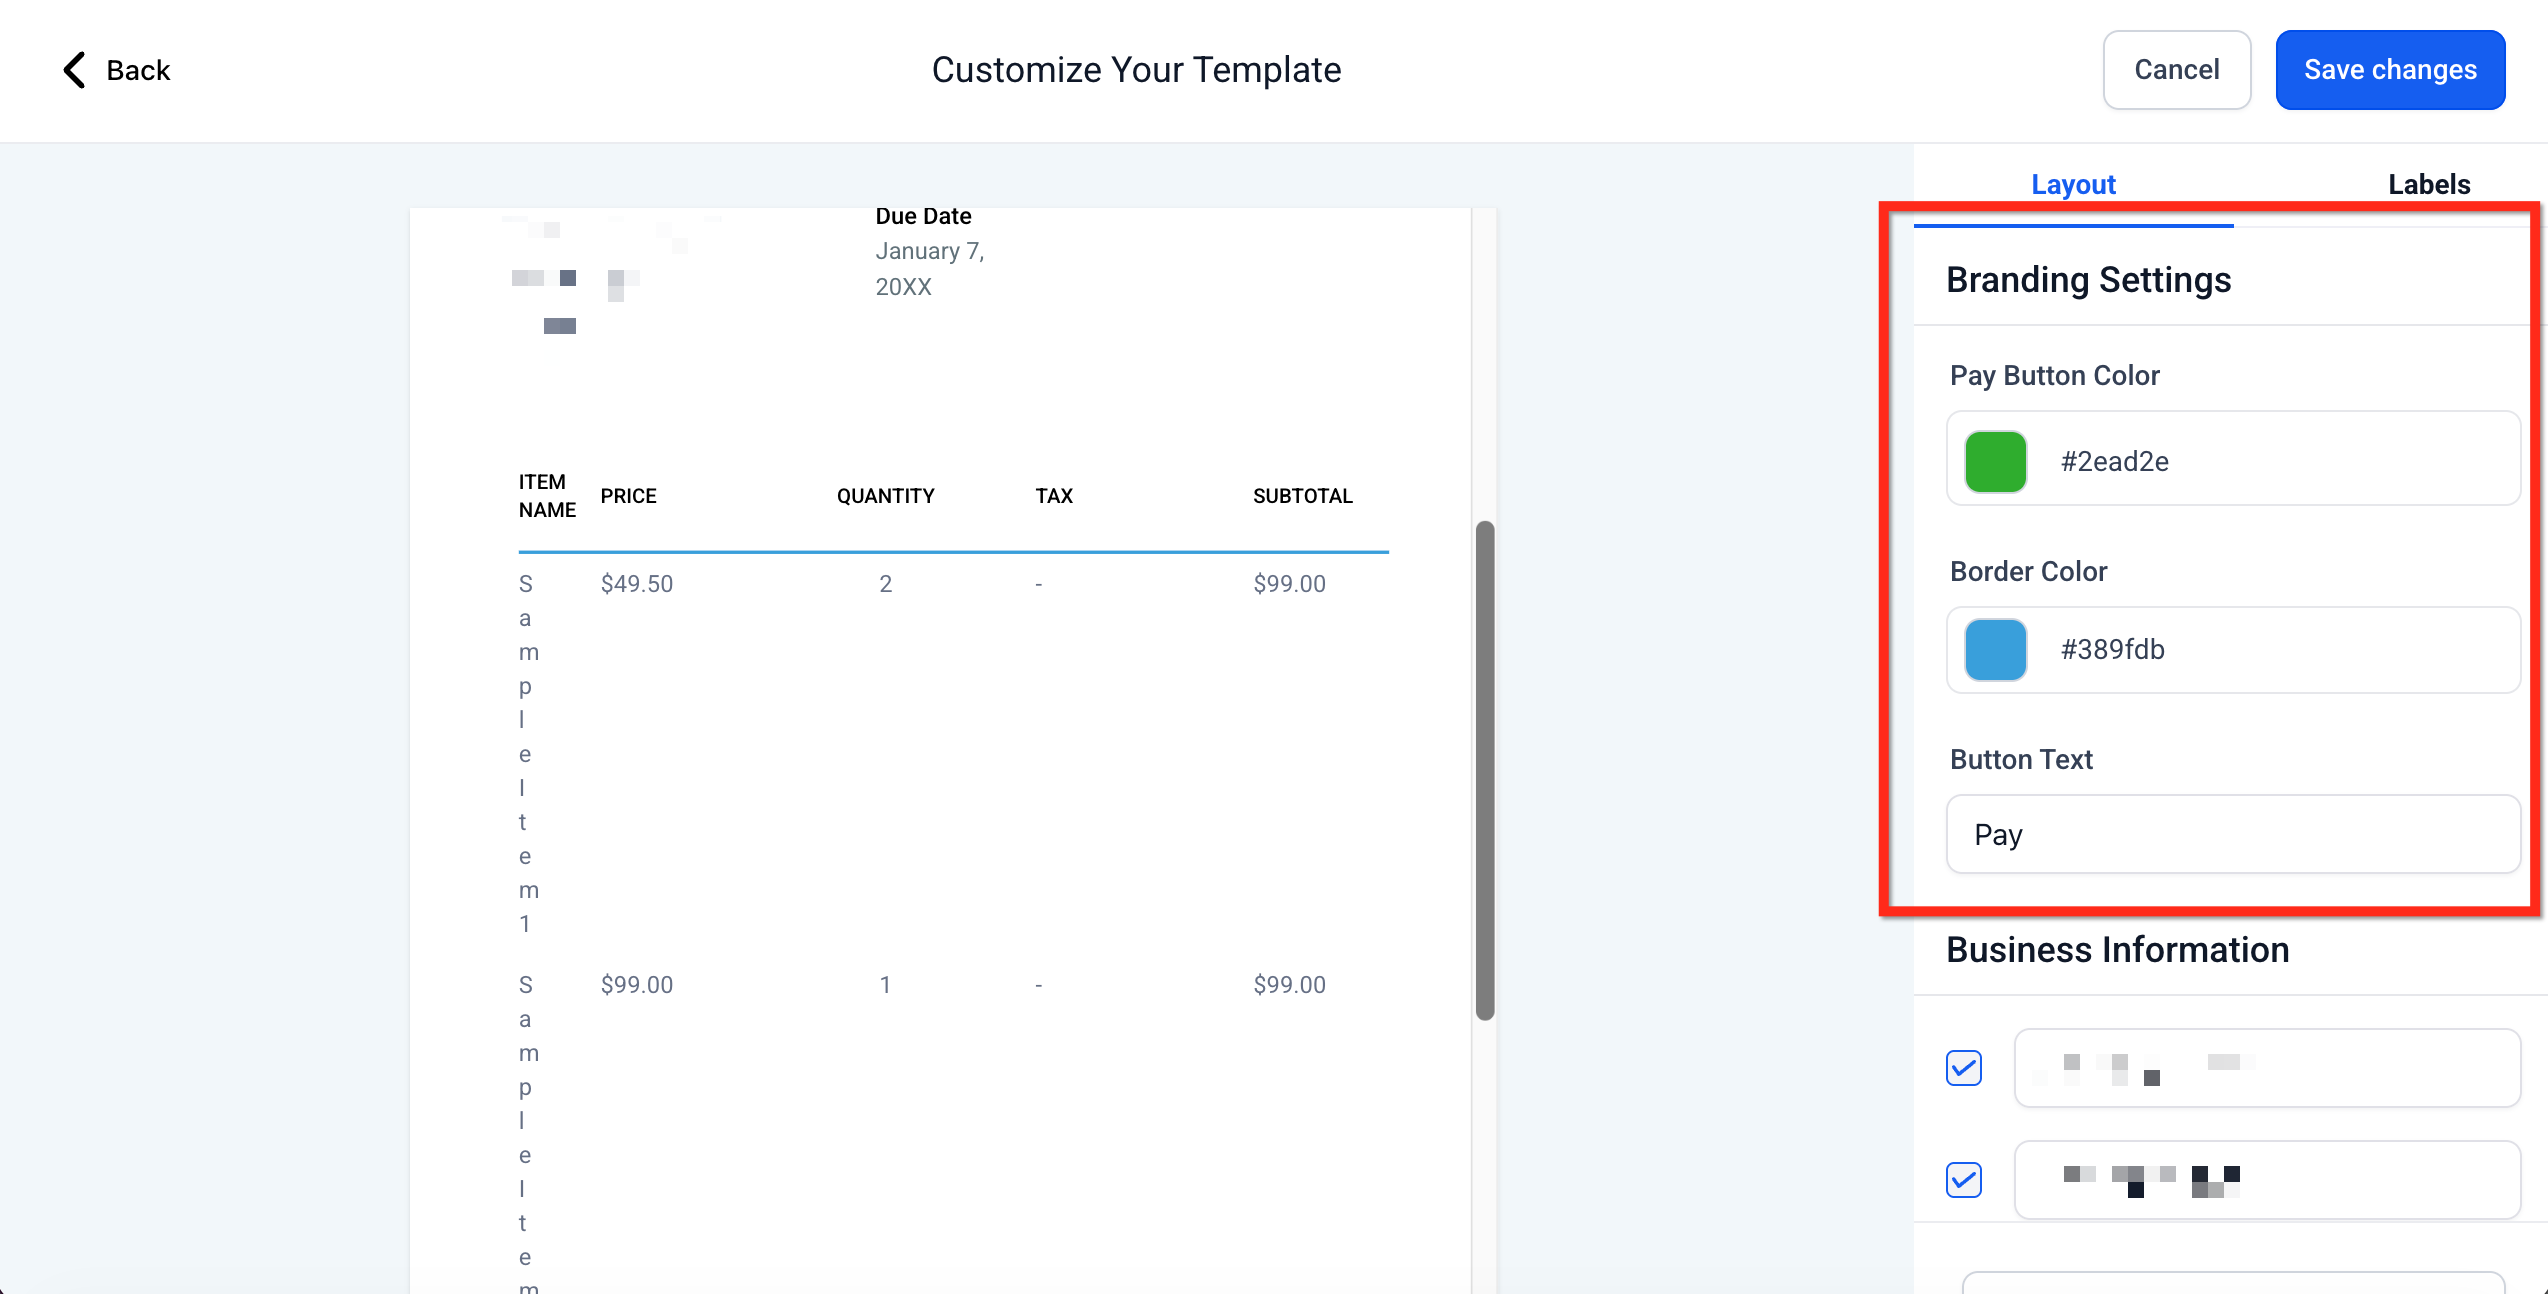Click the Back link text
2548x1294 pixels.
pyautogui.click(x=138, y=70)
